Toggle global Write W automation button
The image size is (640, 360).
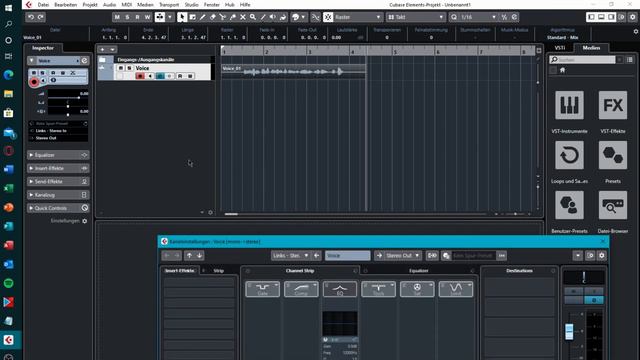coord(147,17)
